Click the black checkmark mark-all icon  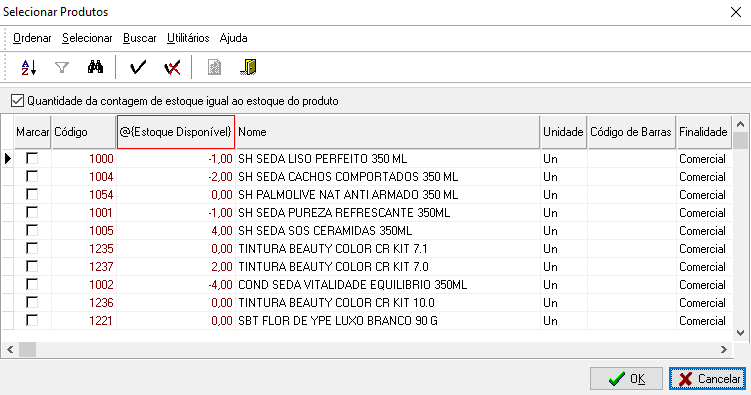click(138, 67)
